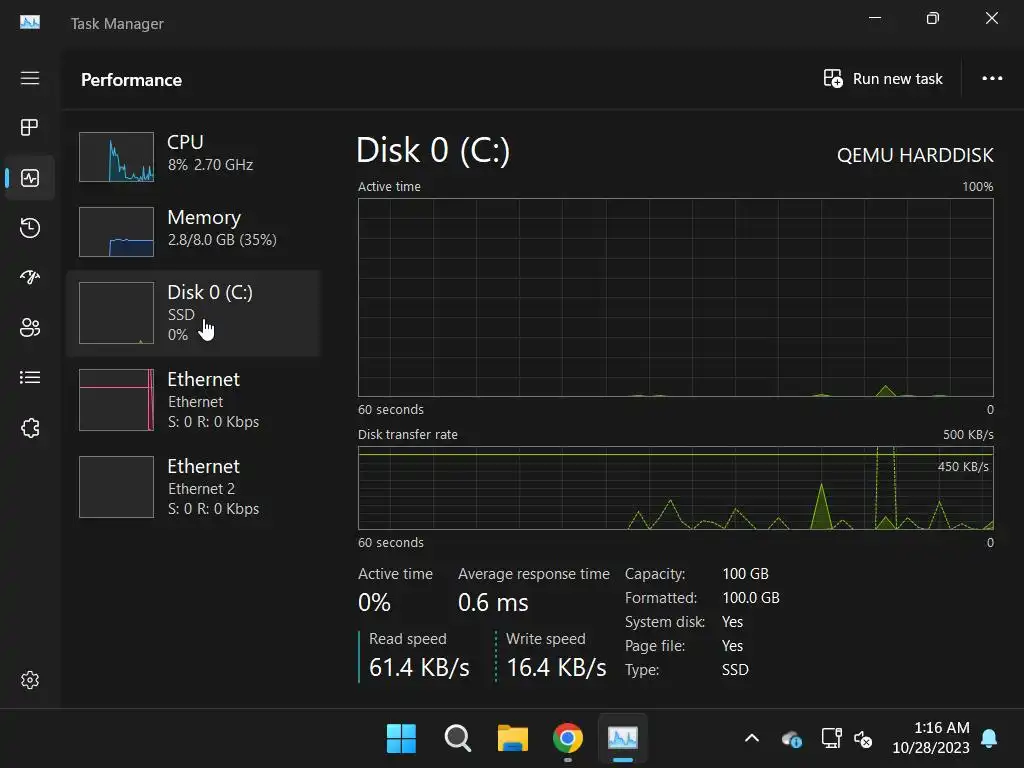Select the Ethernet 2 adapter item

pyautogui.click(x=192, y=487)
